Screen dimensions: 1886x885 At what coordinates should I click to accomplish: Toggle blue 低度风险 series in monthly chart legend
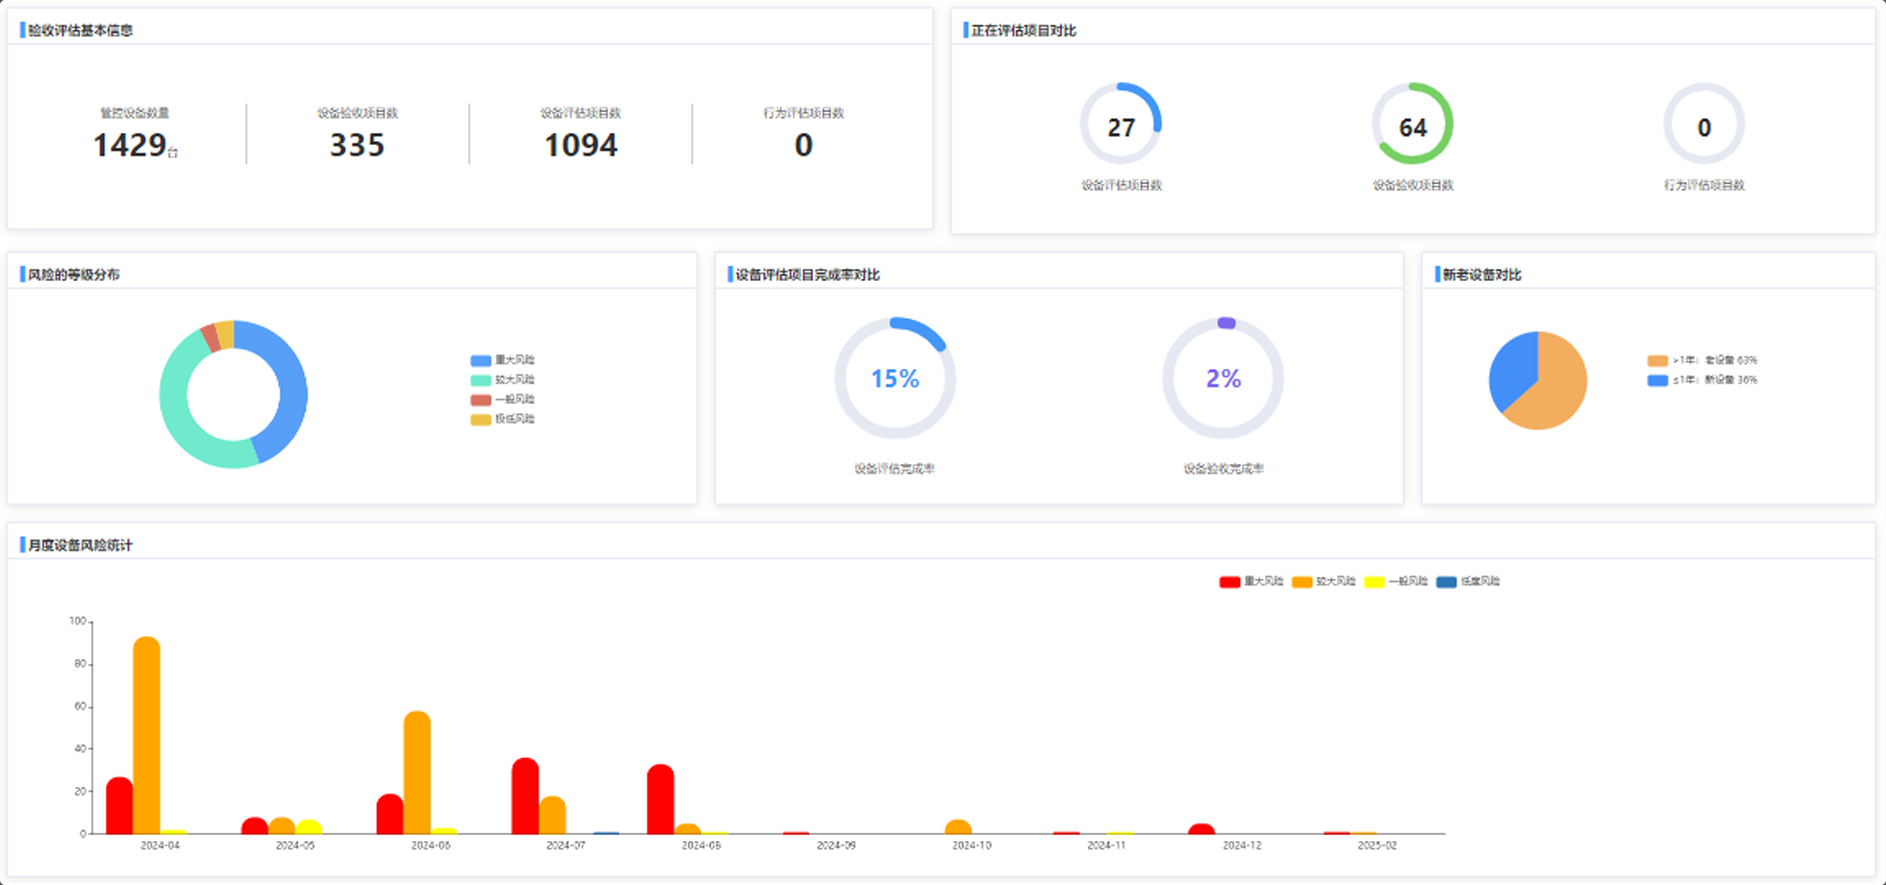point(1467,581)
